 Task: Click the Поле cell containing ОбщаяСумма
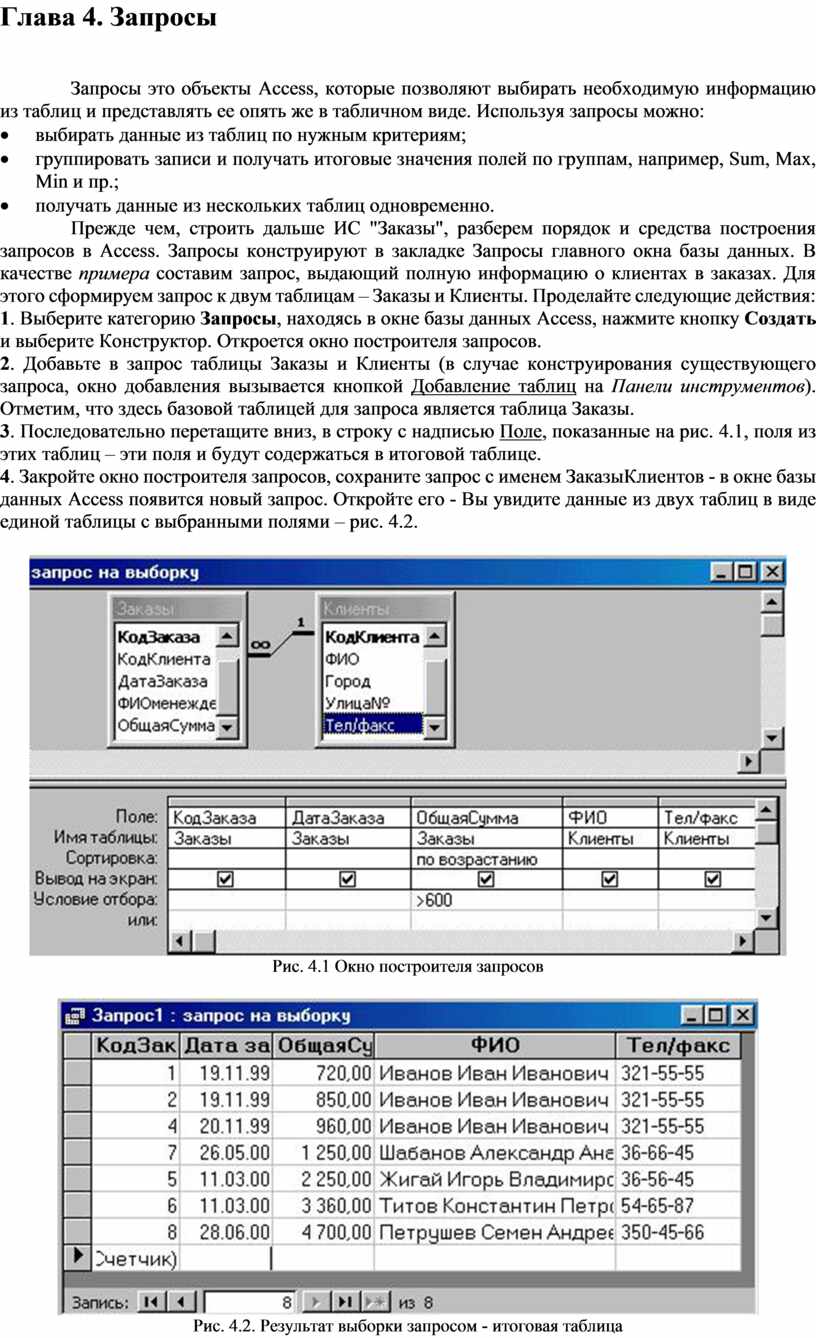coord(486,819)
